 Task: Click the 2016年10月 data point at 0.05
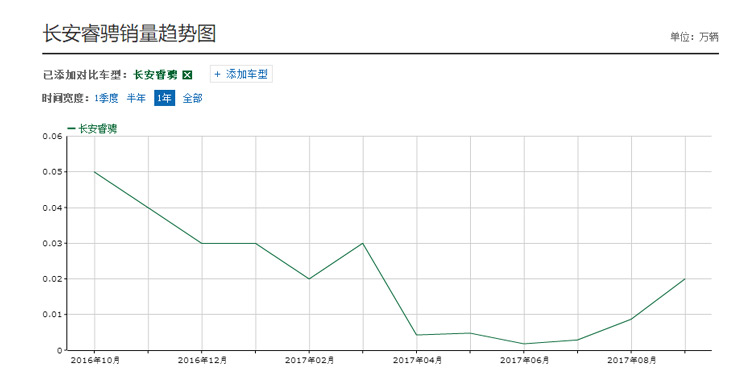[x=95, y=172]
